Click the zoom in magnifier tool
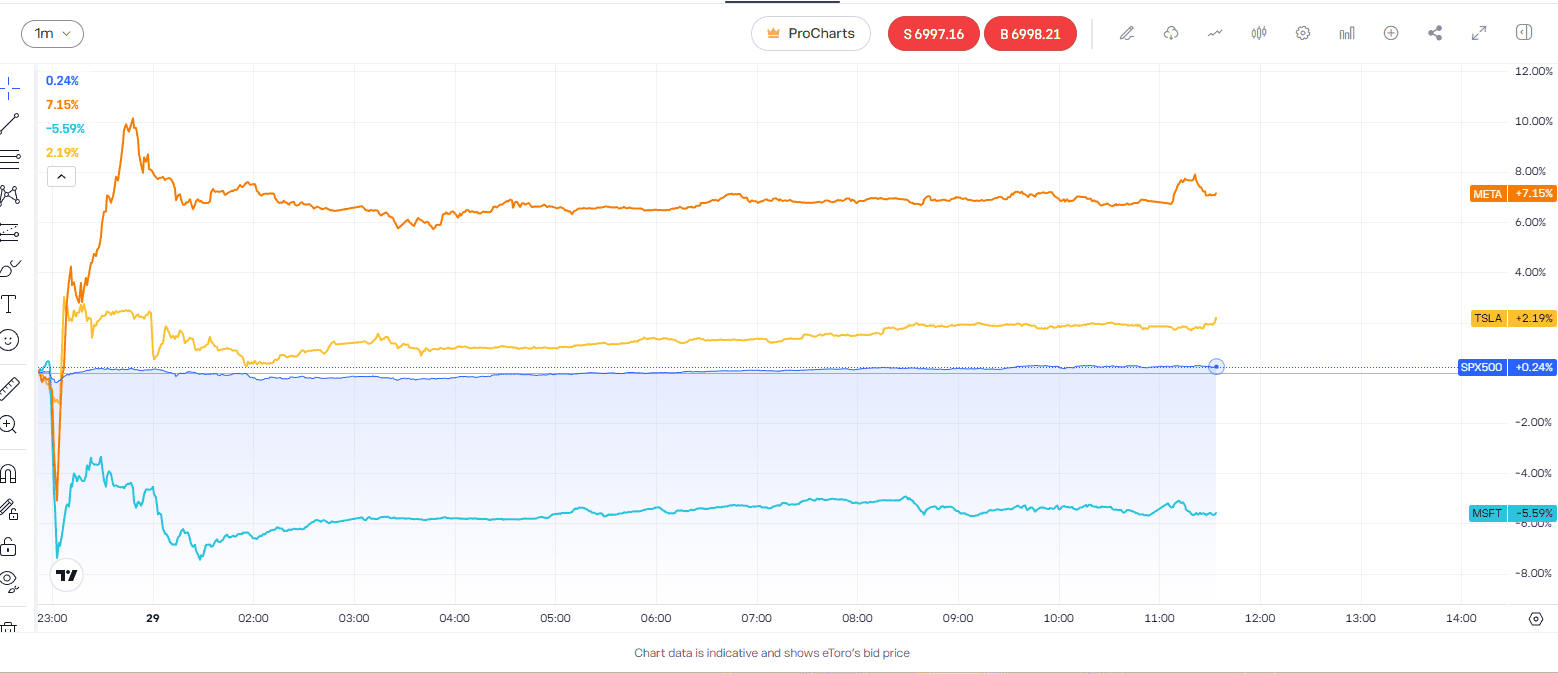The width and height of the screenshot is (1558, 674). 8,424
